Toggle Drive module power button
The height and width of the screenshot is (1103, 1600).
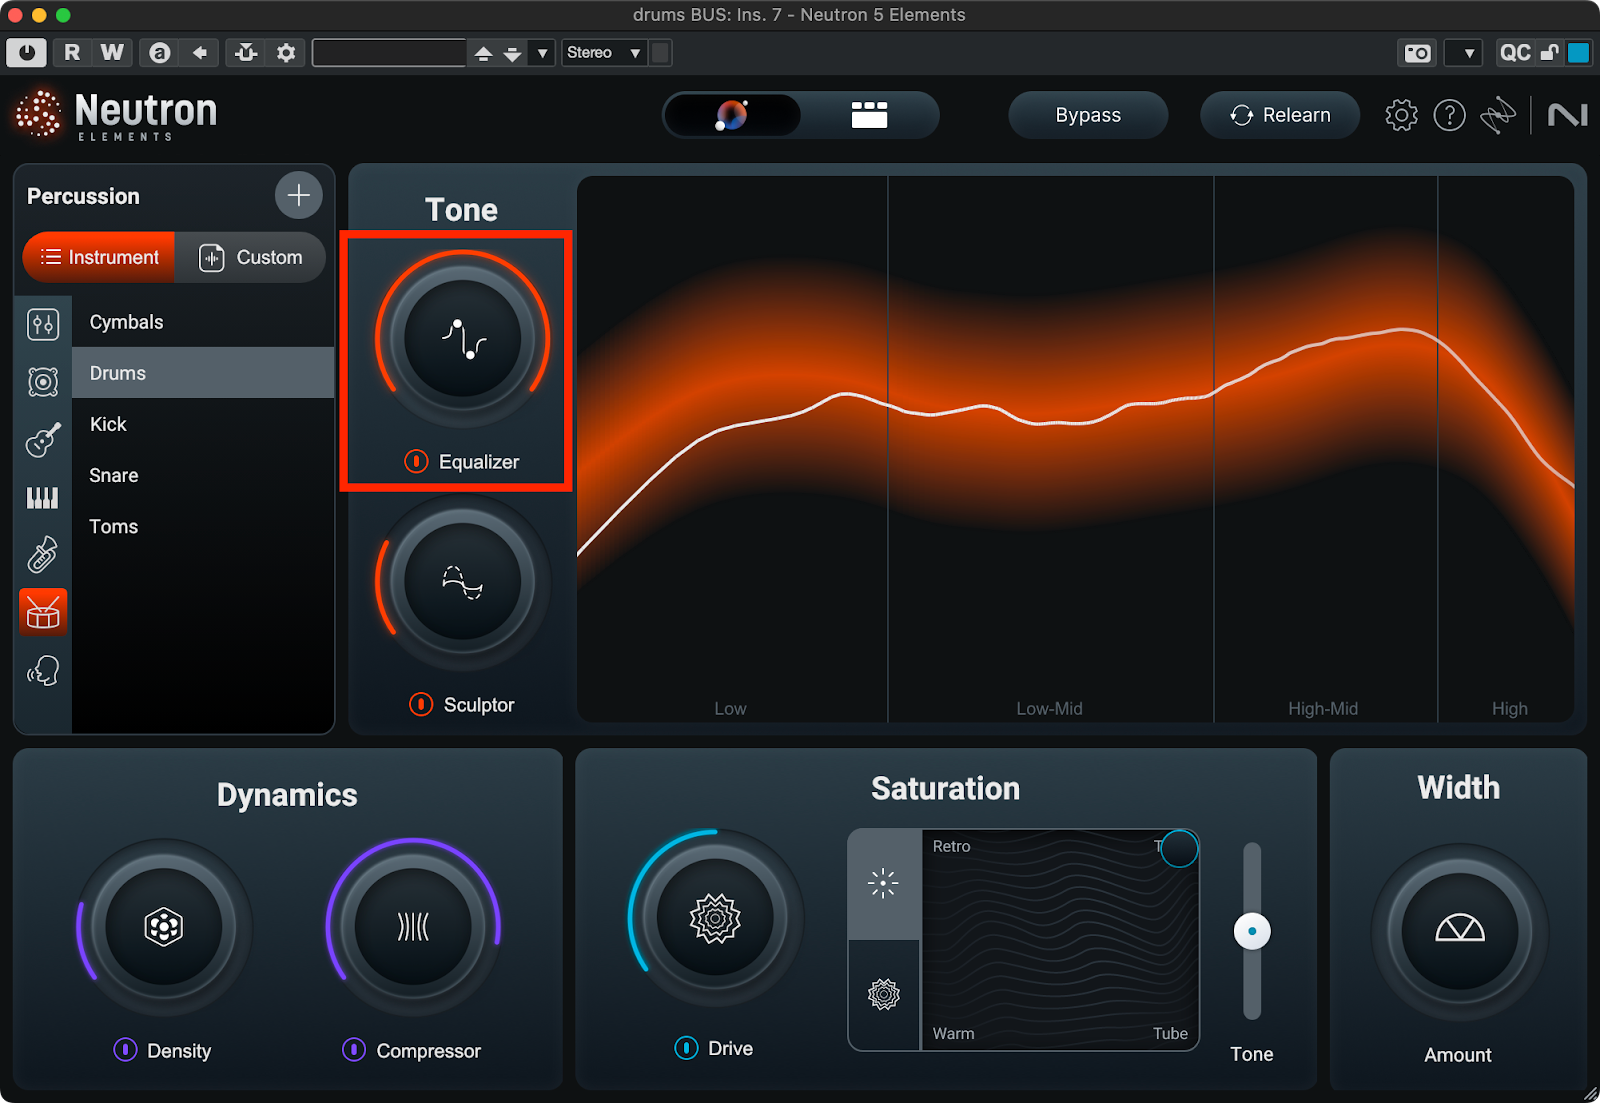pos(686,1047)
